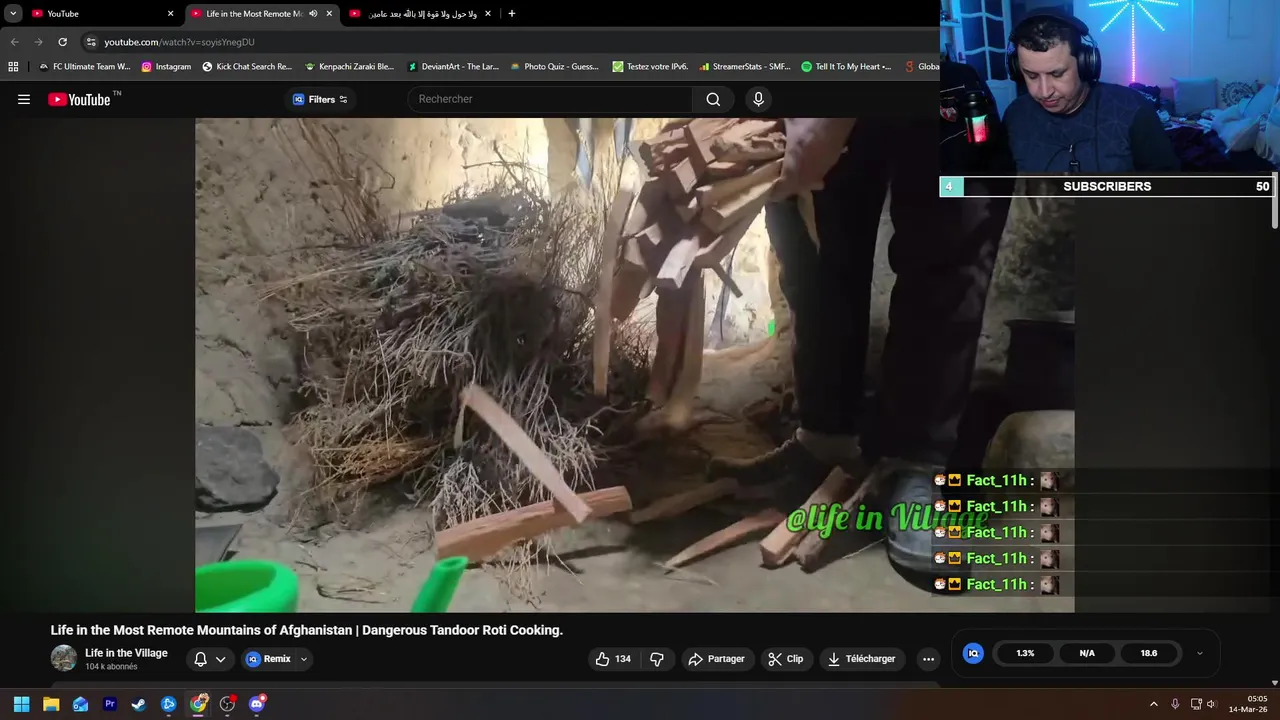Open site information icon in address bar
Image resolution: width=1280 pixels, height=720 pixels.
tap(91, 42)
